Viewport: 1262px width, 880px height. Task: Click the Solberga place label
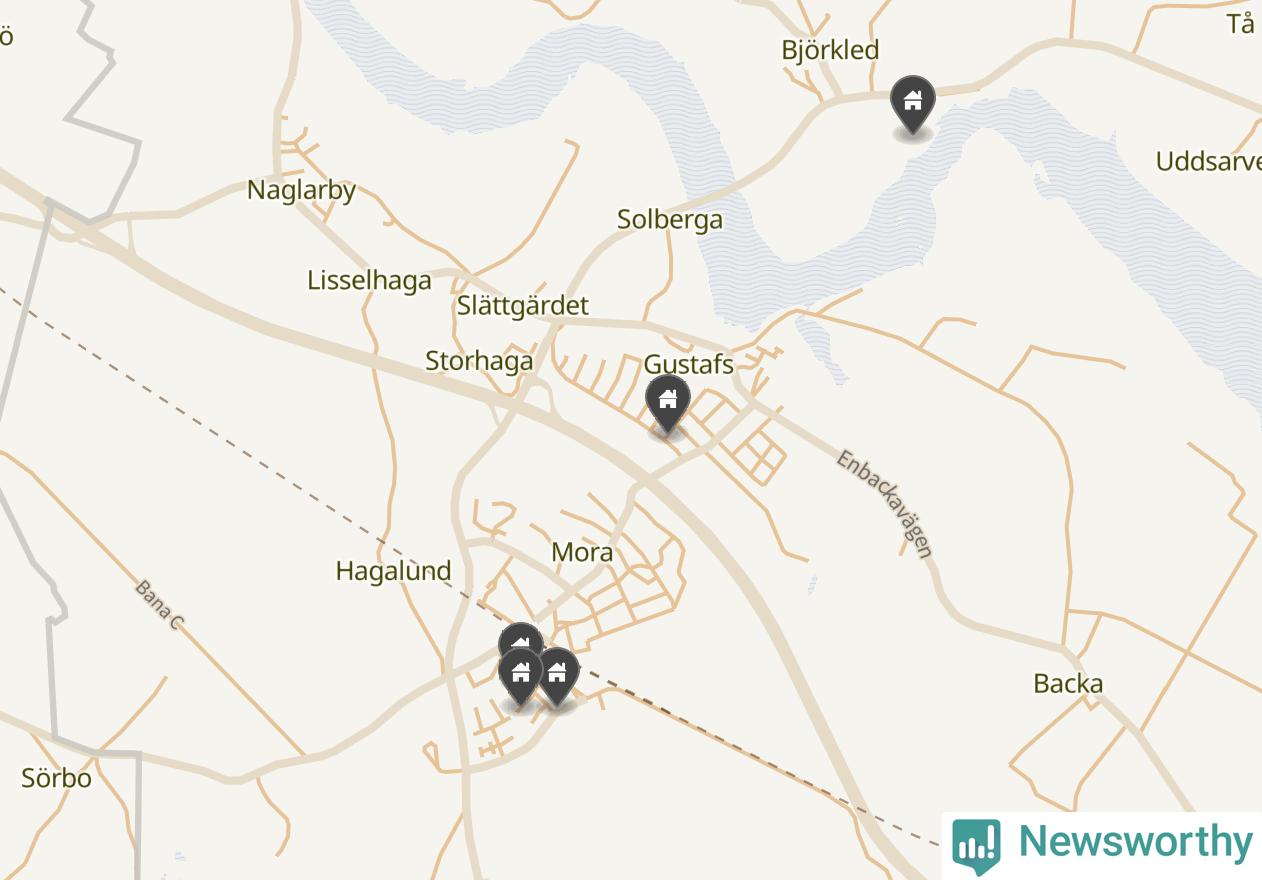(x=670, y=219)
